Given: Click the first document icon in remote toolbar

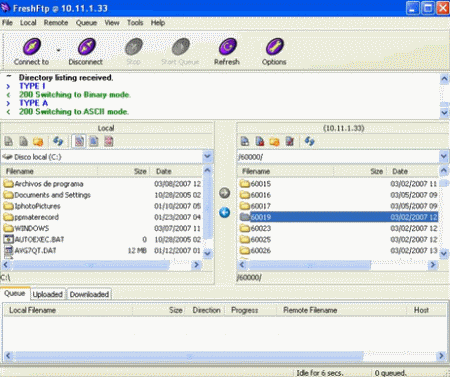Looking at the screenshot, I should tap(245, 141).
